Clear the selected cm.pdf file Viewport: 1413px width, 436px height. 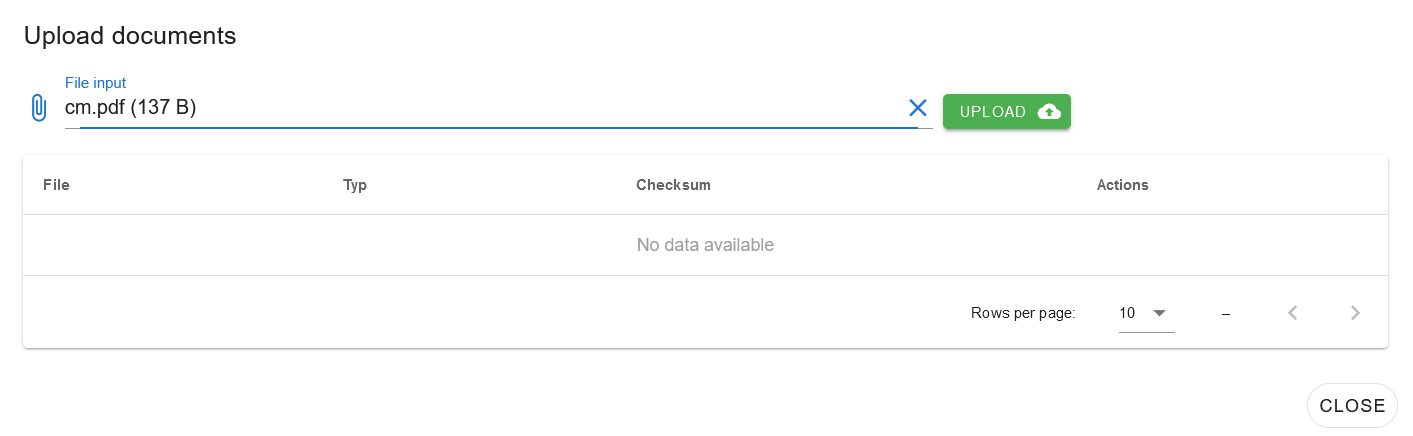point(917,108)
